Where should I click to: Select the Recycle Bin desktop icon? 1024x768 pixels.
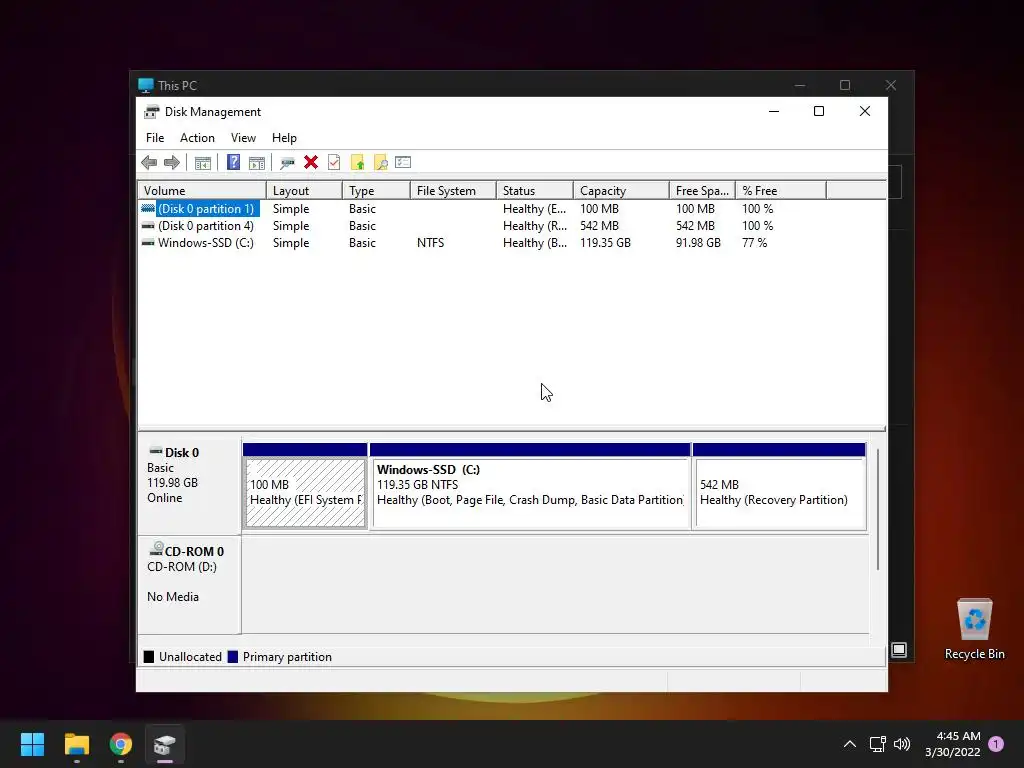coord(974,629)
